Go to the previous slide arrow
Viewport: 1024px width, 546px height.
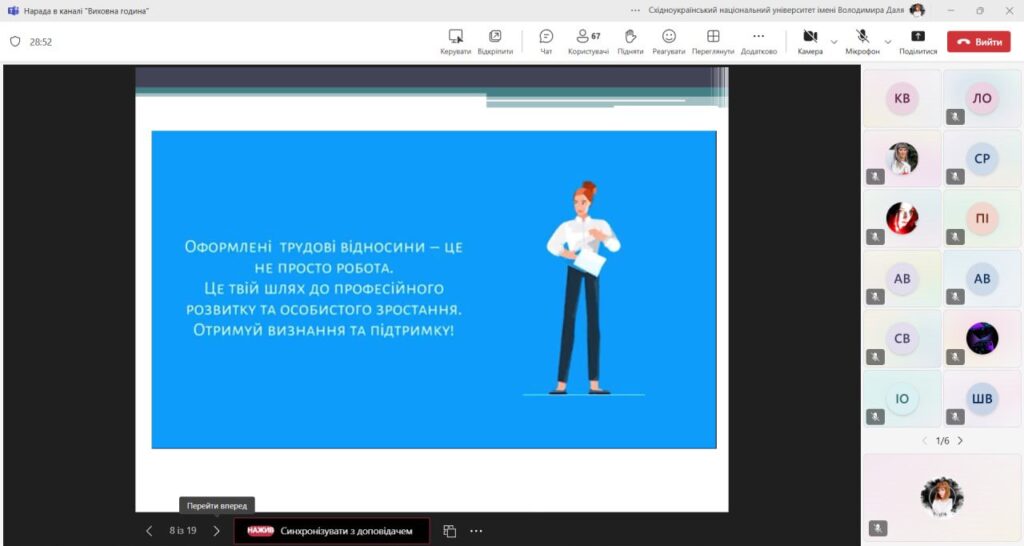[150, 531]
